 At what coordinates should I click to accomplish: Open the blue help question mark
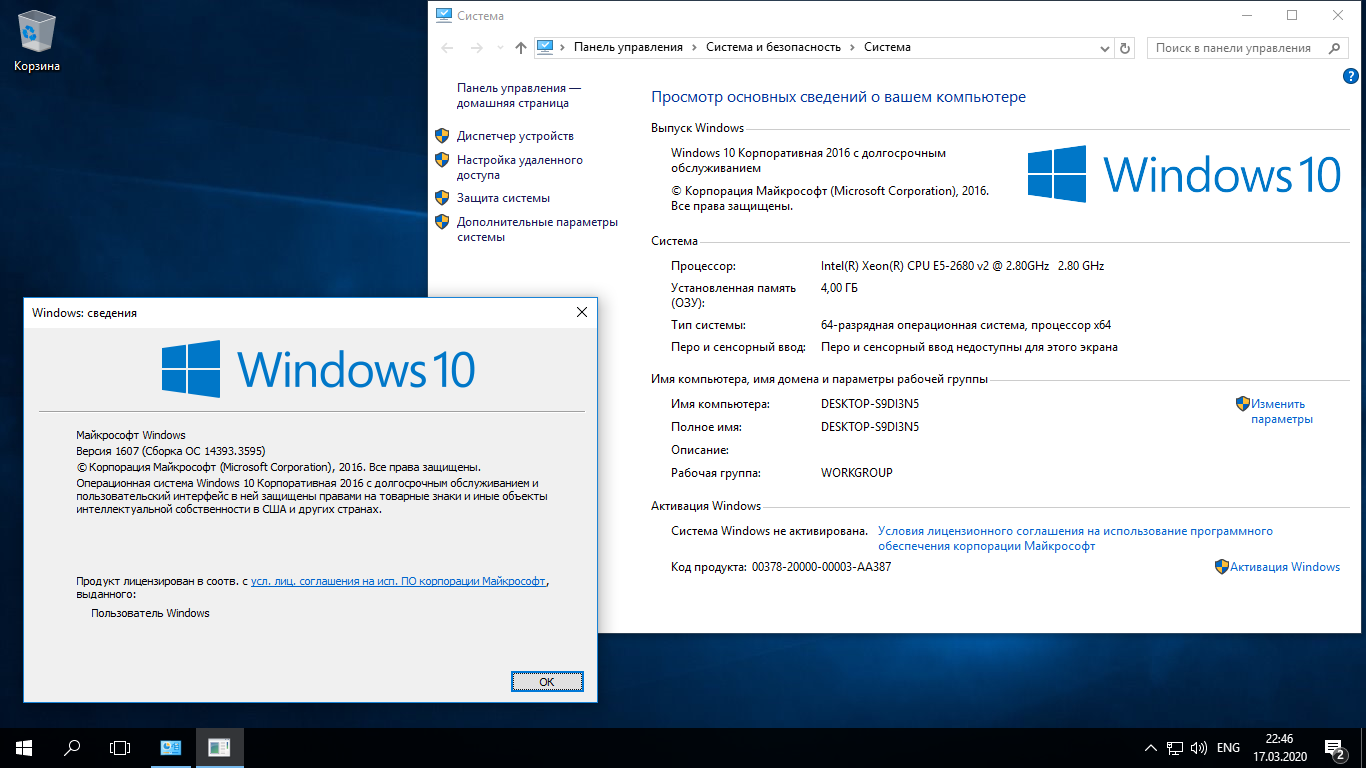click(x=1350, y=76)
